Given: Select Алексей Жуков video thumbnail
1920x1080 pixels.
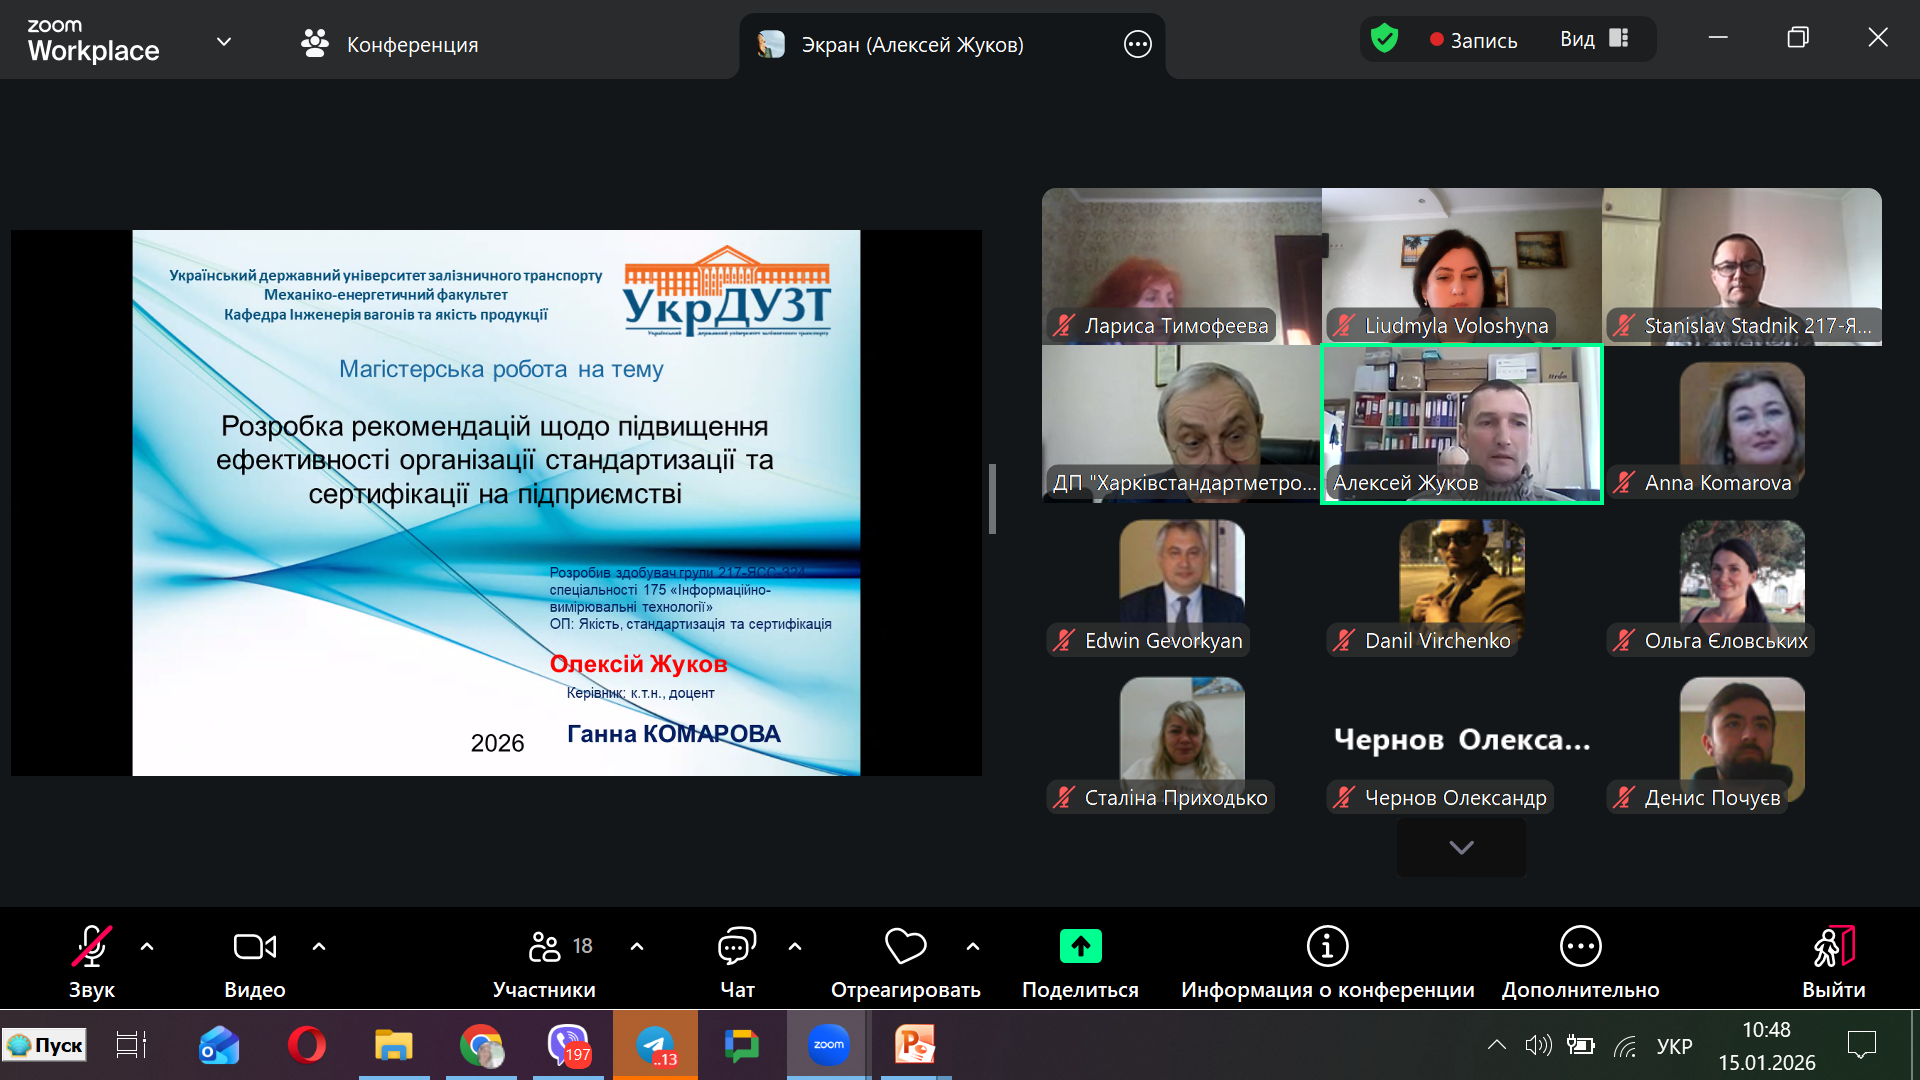Looking at the screenshot, I should [x=1461, y=424].
